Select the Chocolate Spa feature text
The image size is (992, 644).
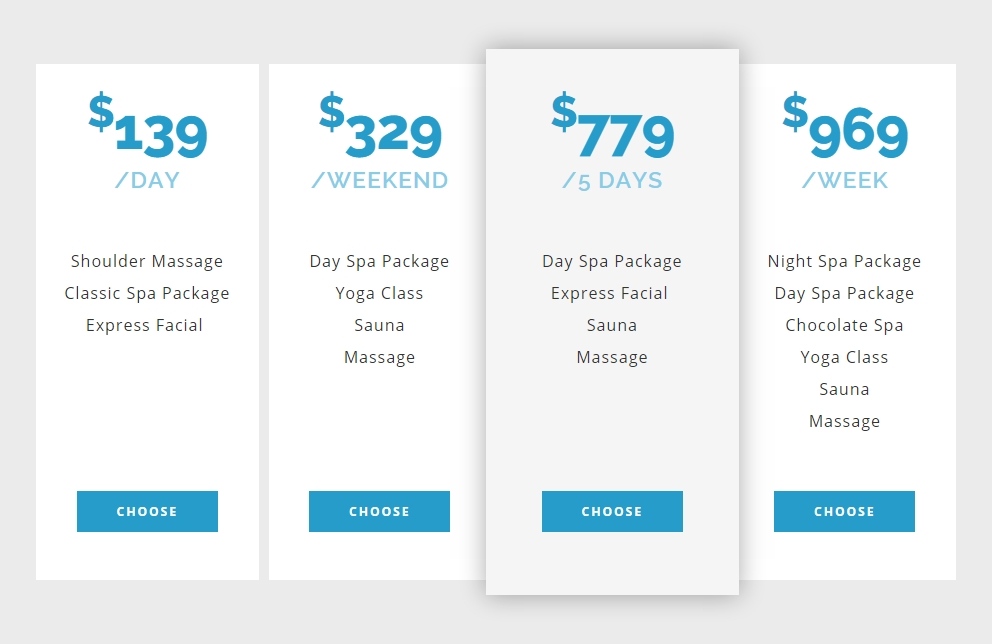844,325
